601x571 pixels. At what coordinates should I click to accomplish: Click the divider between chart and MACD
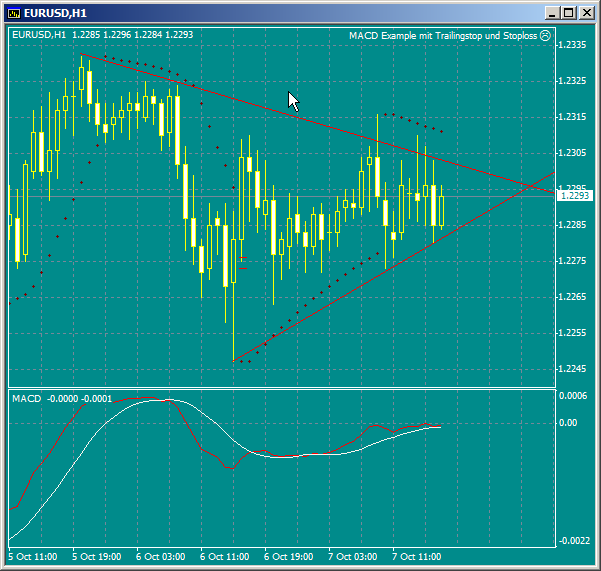click(x=280, y=388)
